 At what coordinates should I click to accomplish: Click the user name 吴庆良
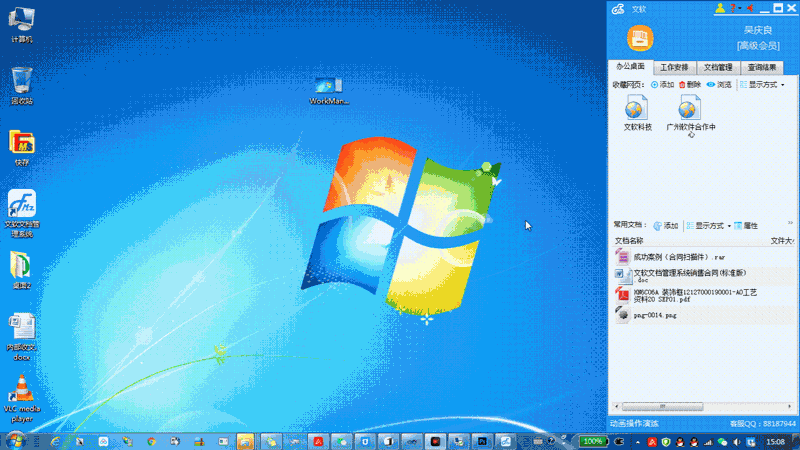click(758, 30)
